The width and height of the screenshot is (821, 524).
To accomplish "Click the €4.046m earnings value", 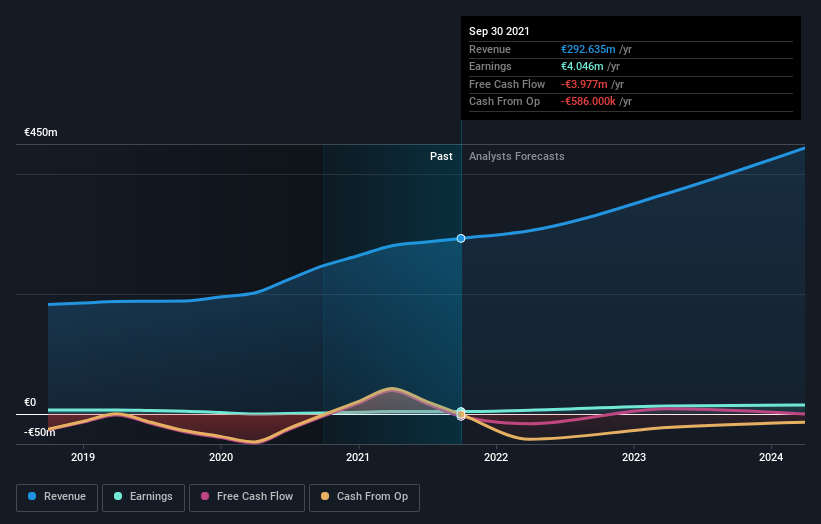I will [x=582, y=66].
